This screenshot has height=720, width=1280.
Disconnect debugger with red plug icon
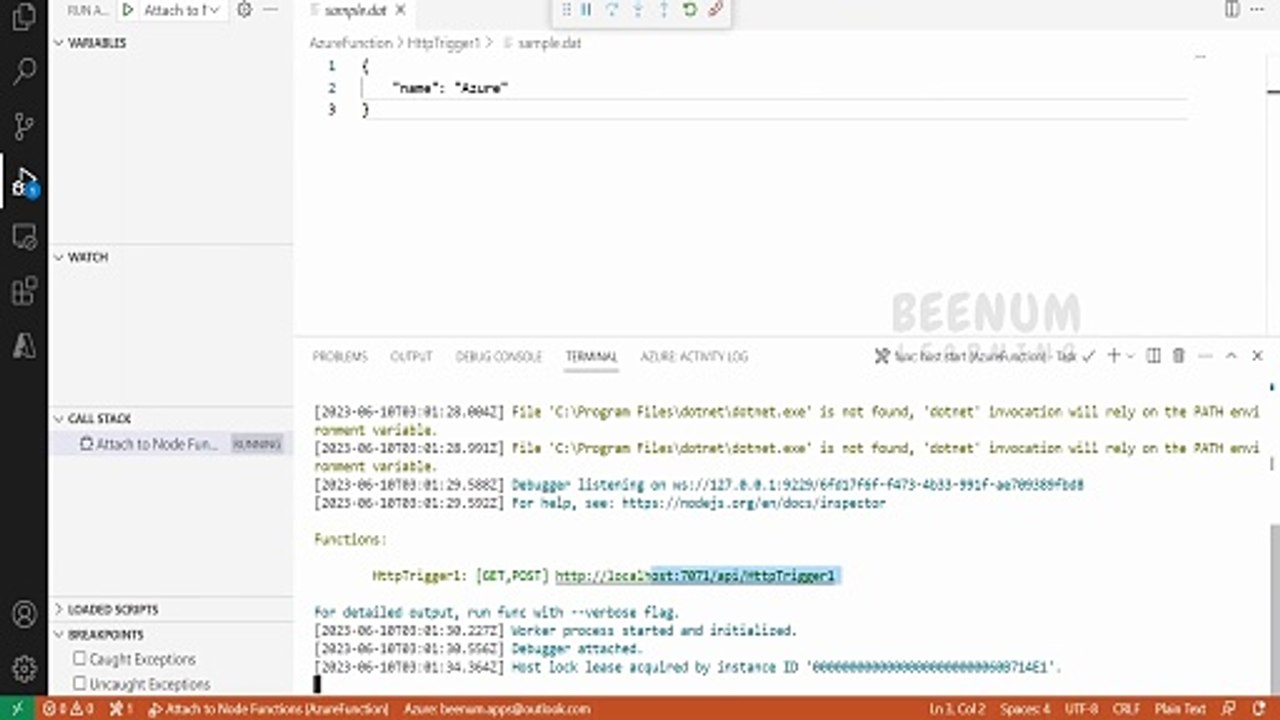(x=715, y=10)
